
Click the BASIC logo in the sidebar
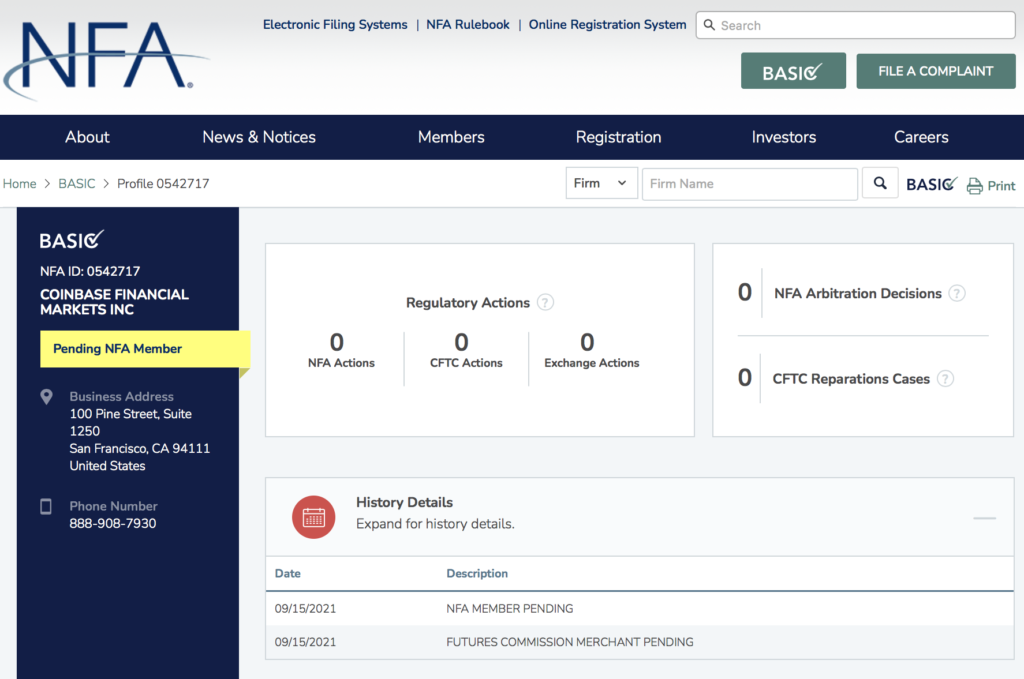(x=71, y=240)
